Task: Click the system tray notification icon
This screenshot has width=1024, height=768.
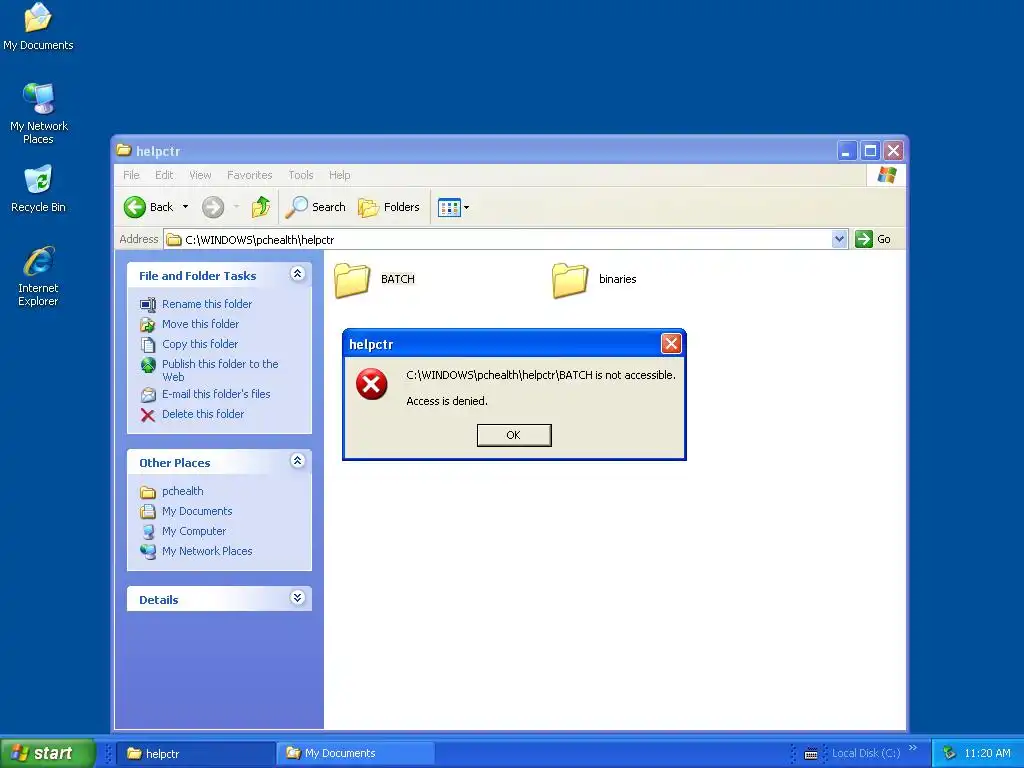Action: (950, 754)
